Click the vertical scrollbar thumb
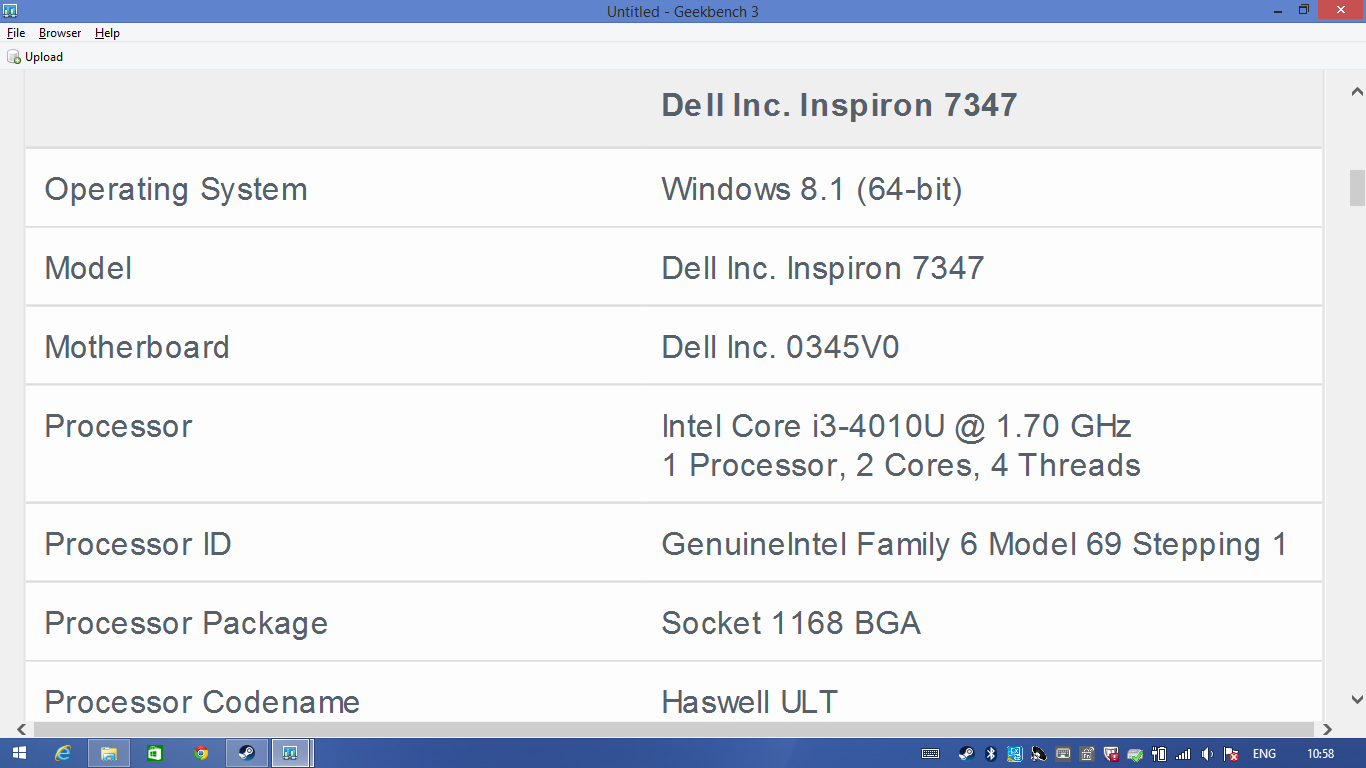 click(x=1357, y=187)
